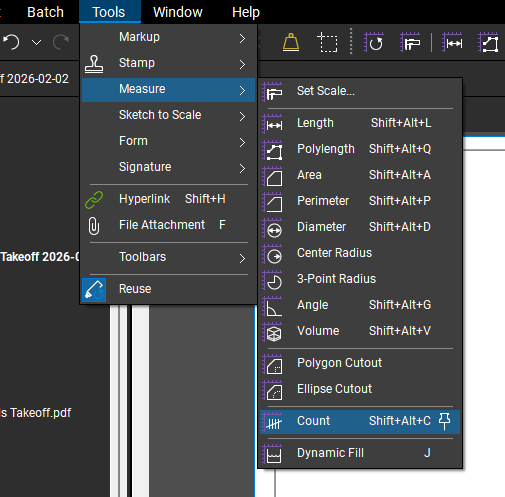Close the open Tools menu
This screenshot has width=505, height=497.
point(109,12)
